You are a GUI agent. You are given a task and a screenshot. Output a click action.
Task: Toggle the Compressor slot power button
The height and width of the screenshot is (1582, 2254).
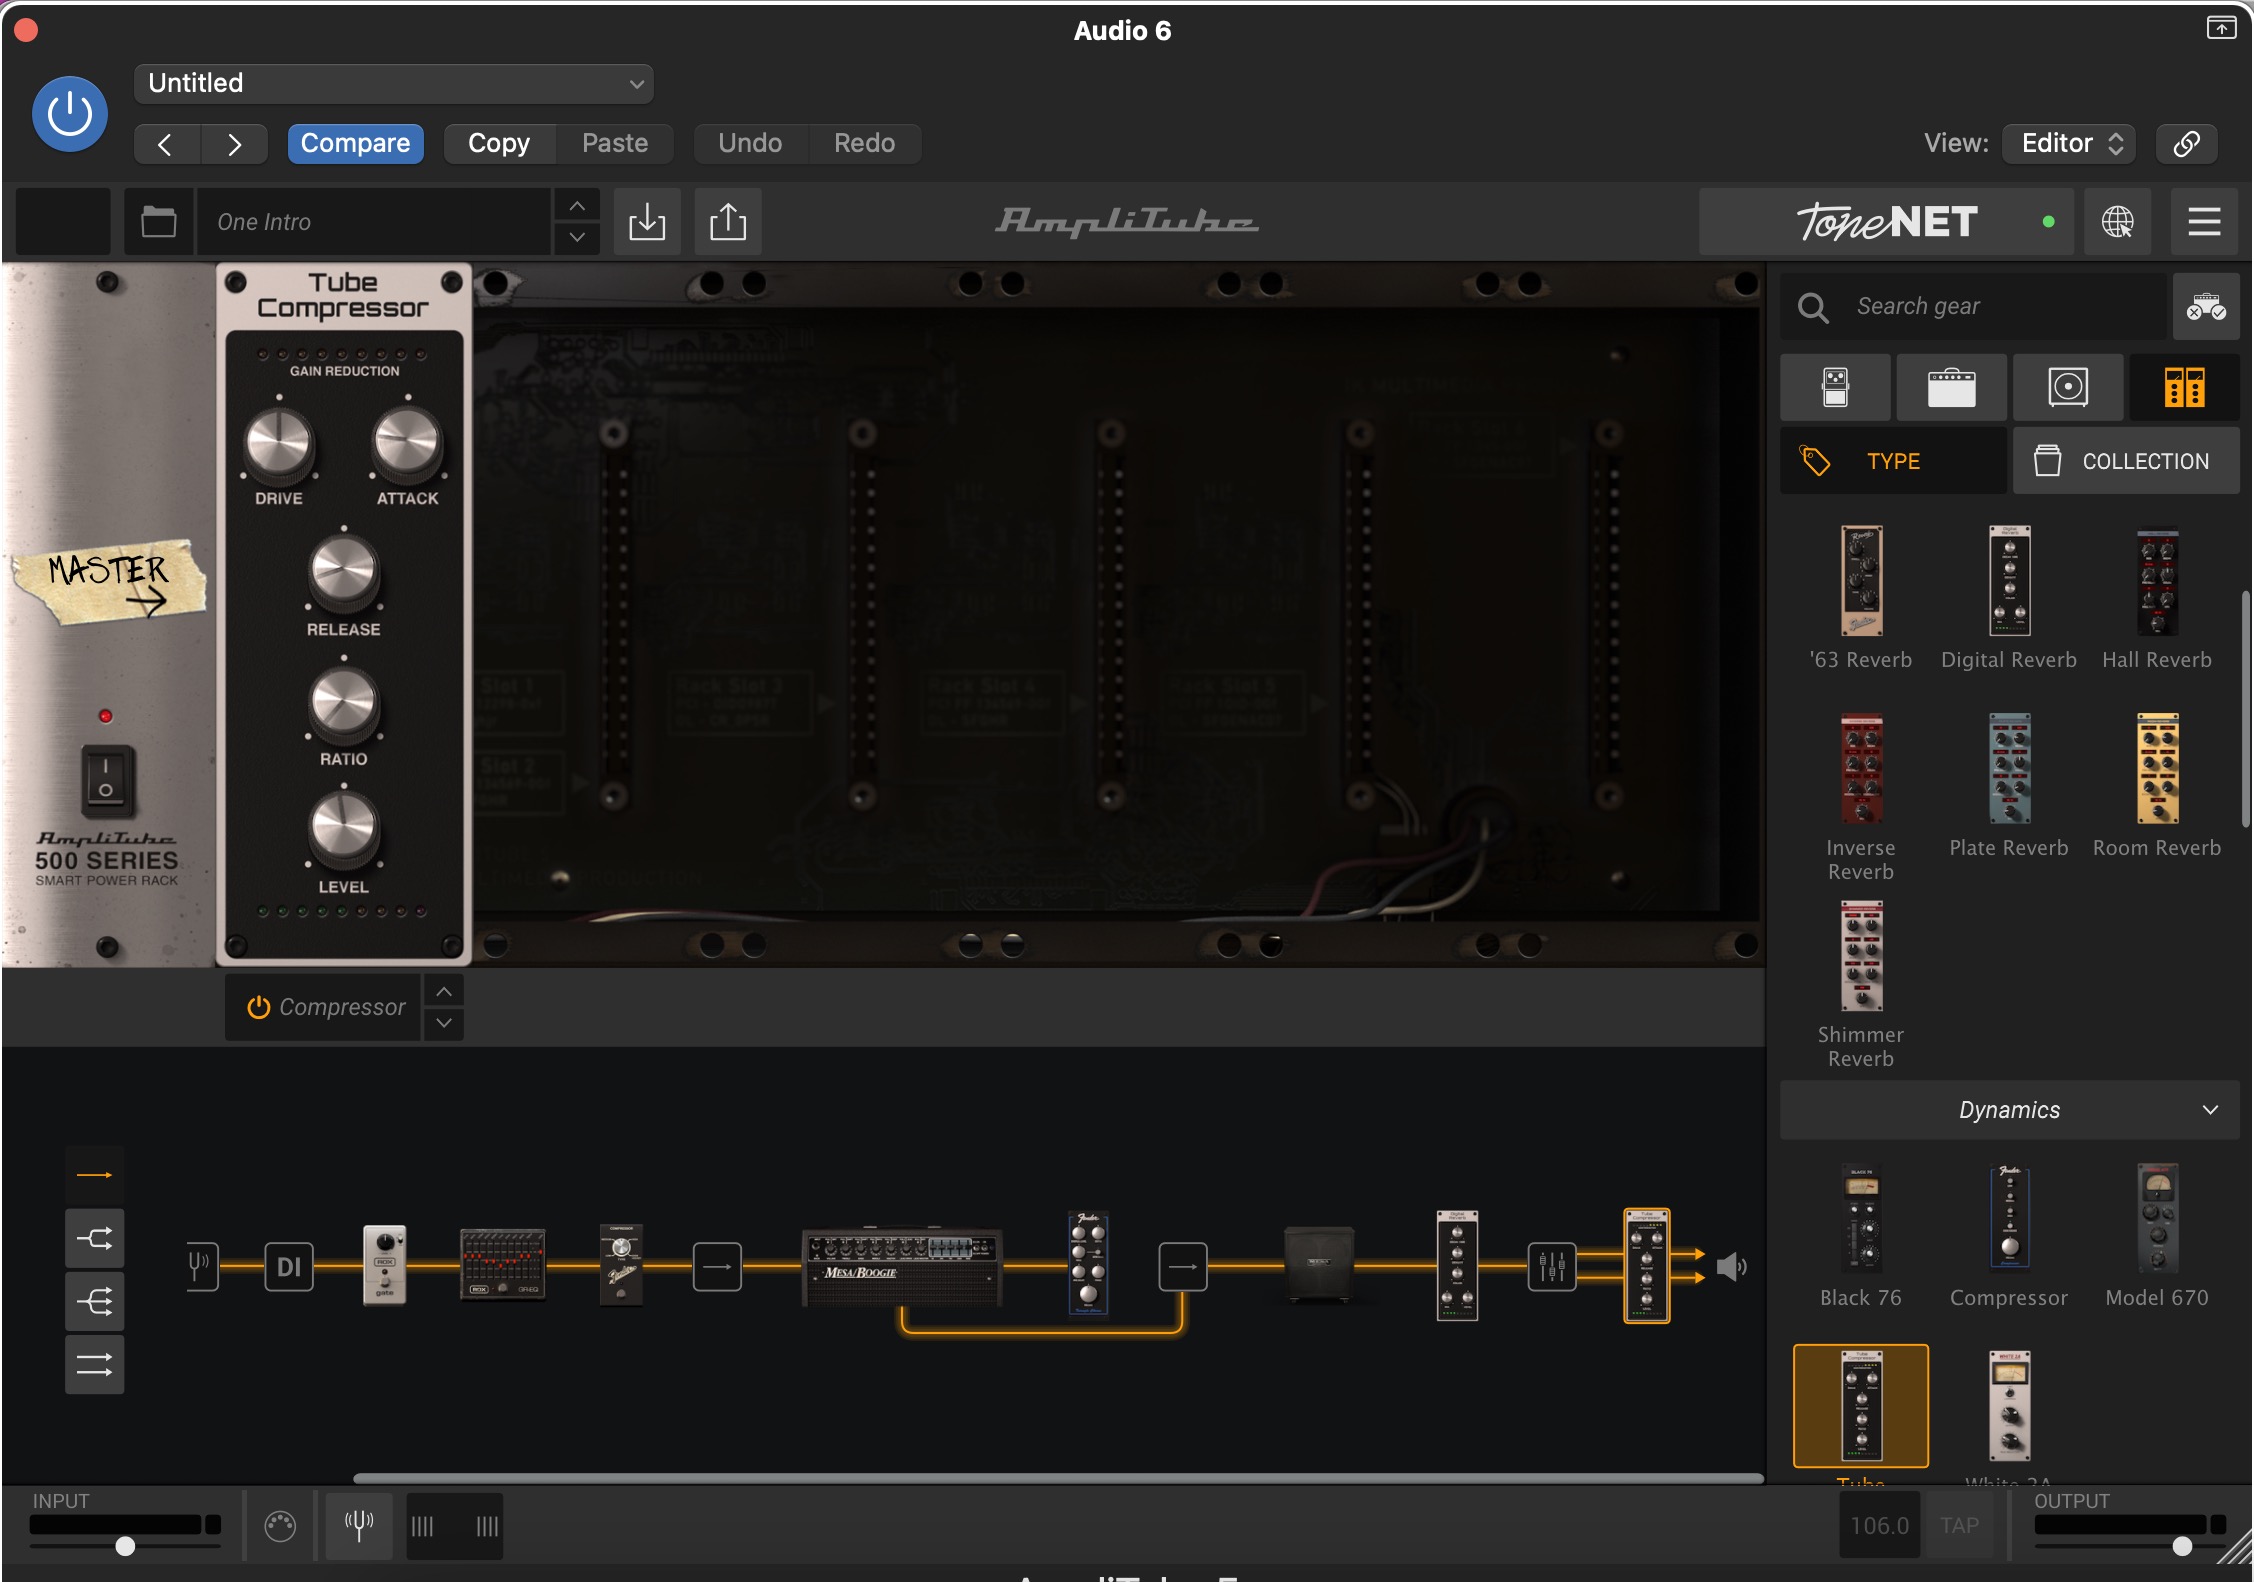click(259, 1007)
